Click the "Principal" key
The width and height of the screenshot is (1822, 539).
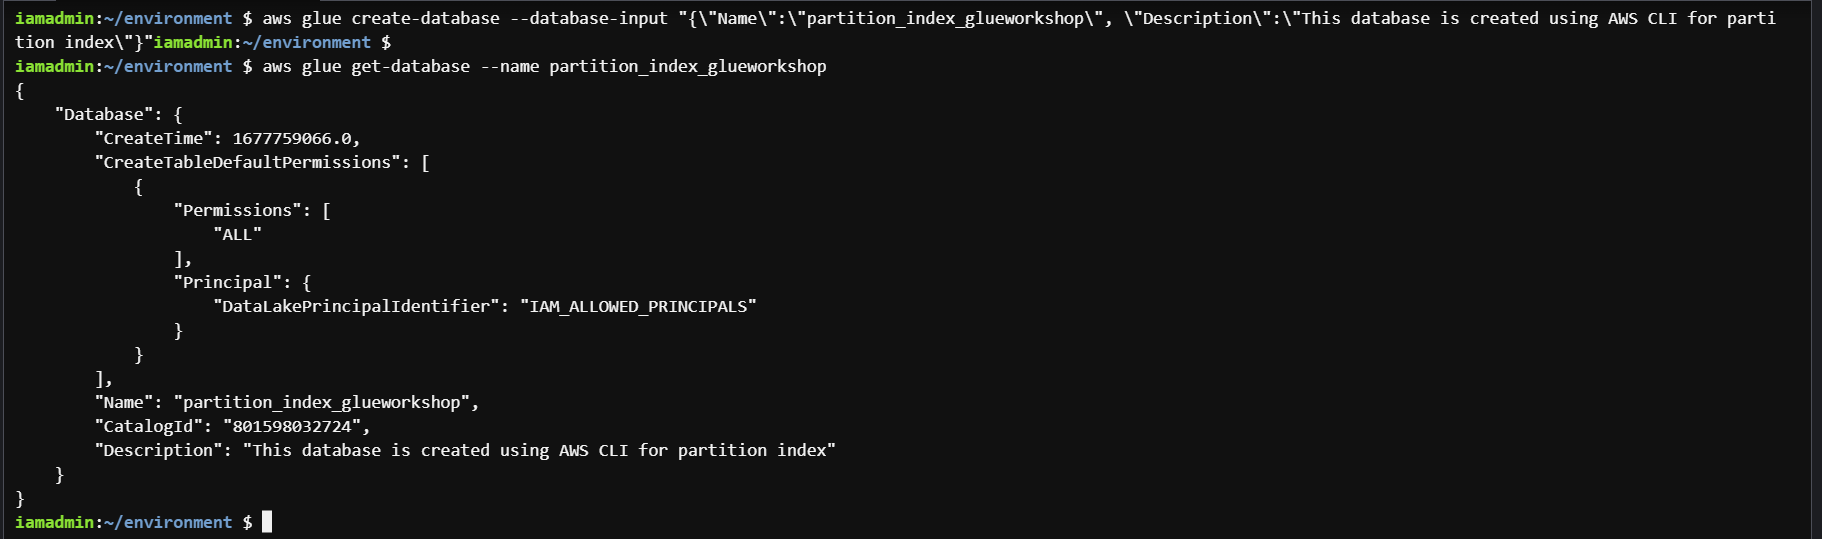pos(227,282)
